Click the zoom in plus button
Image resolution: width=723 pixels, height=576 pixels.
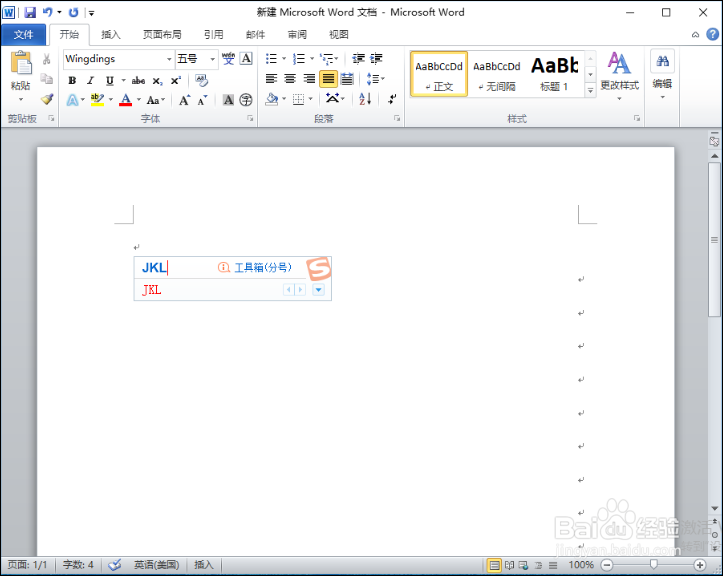pos(699,564)
